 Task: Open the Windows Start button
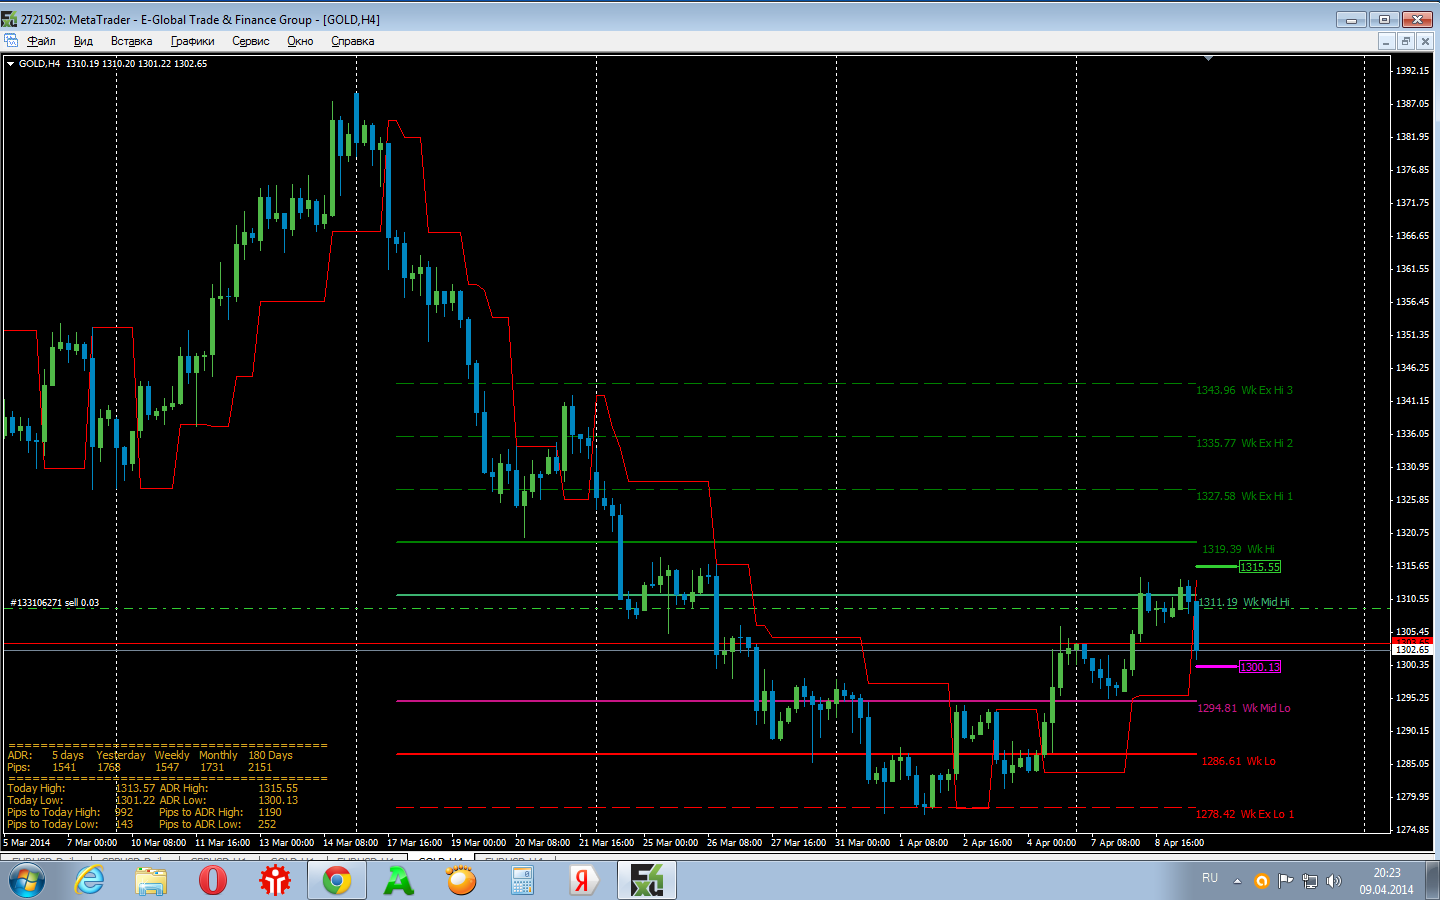[27, 881]
